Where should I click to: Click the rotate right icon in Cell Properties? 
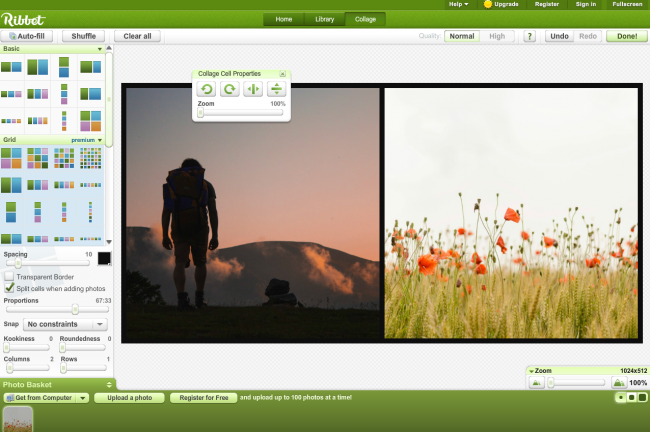point(229,89)
